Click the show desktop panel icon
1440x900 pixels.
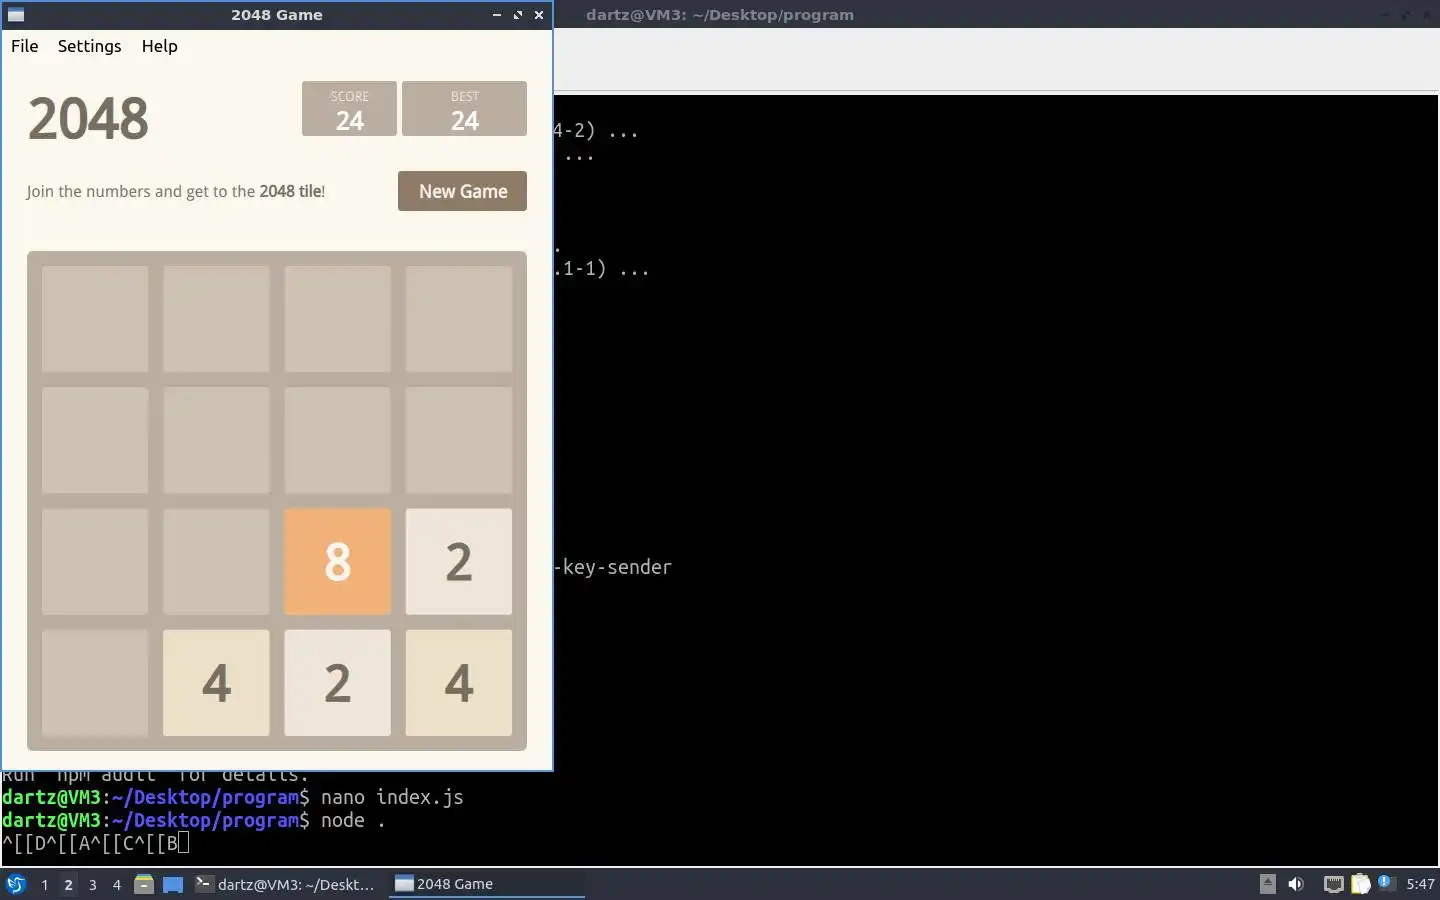(173, 884)
